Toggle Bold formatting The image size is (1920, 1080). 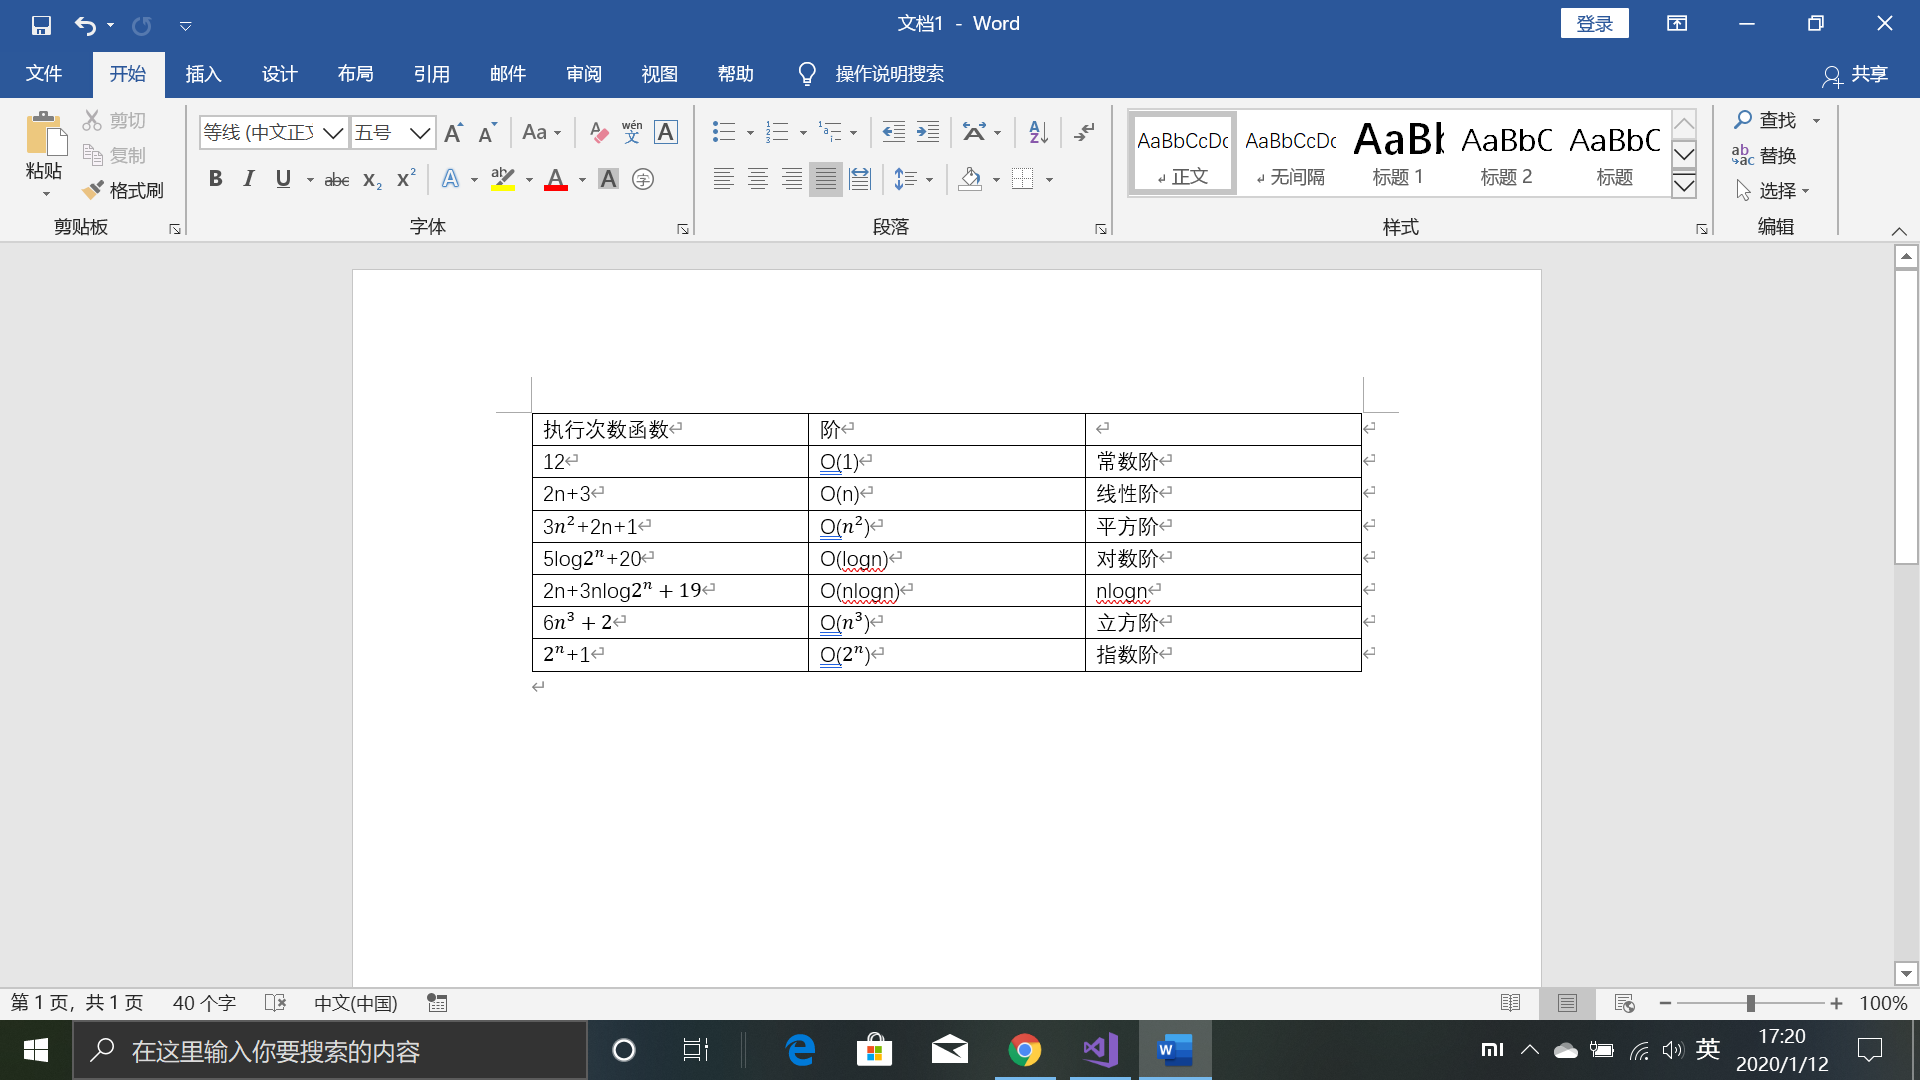215,179
